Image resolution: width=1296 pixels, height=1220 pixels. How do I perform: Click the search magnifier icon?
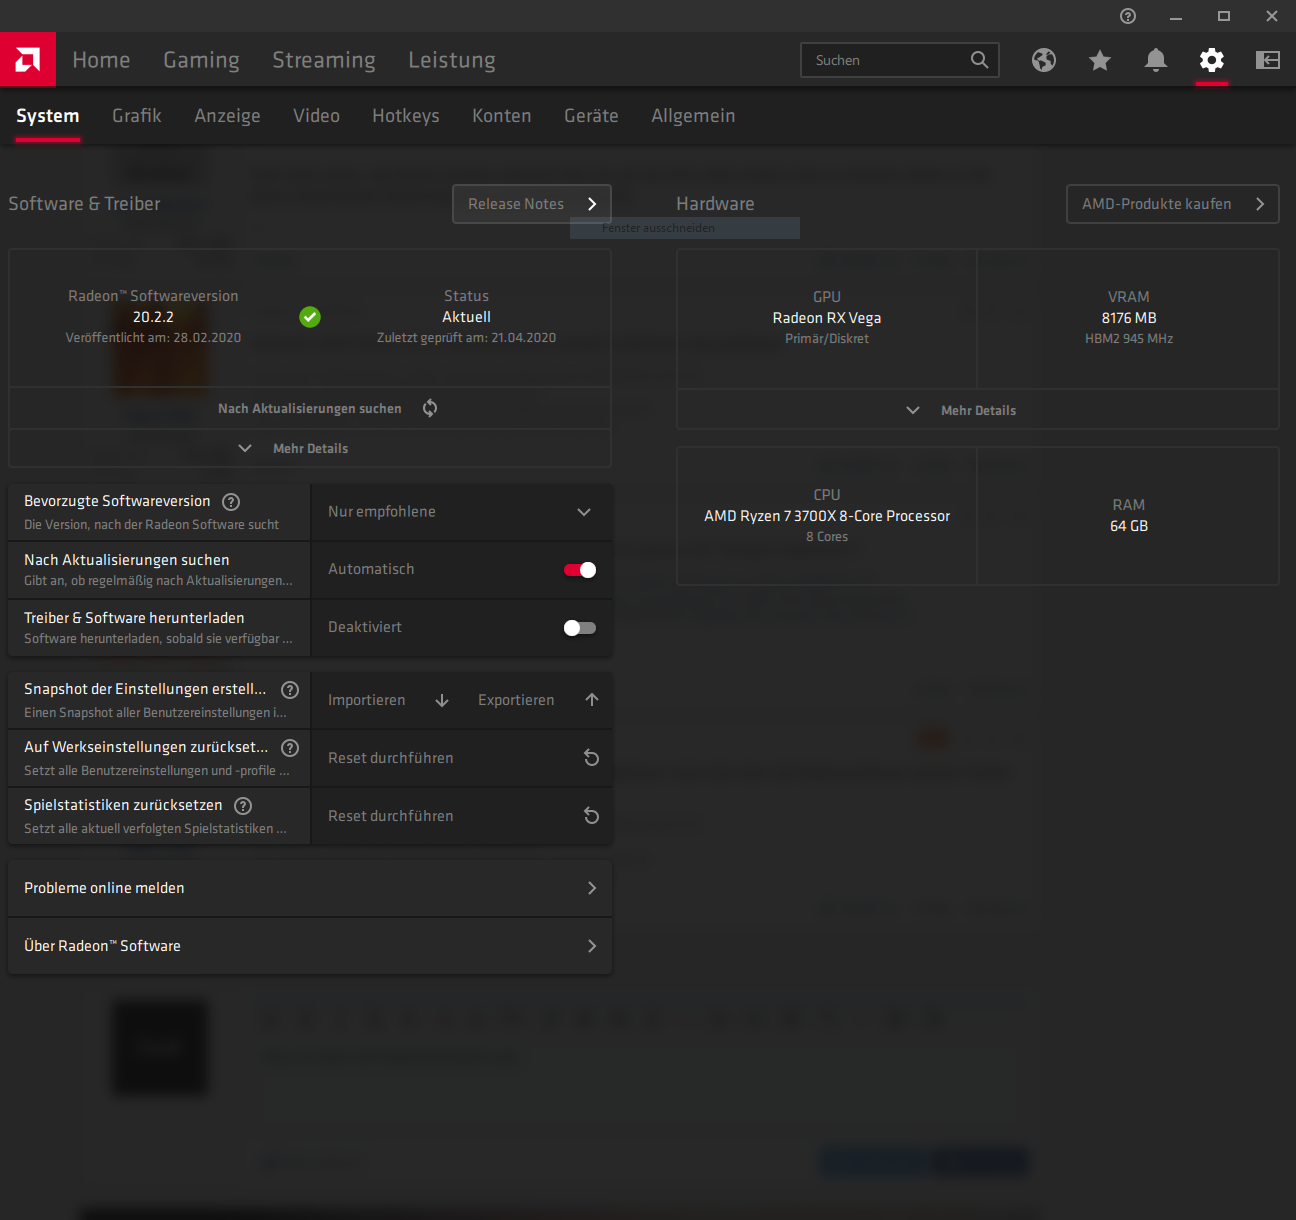point(980,60)
